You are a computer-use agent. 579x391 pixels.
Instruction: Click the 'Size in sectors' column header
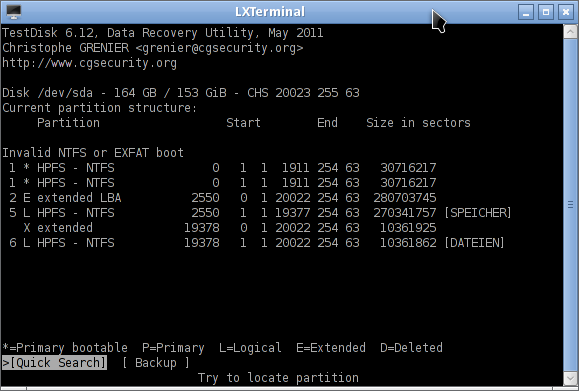[418, 123]
